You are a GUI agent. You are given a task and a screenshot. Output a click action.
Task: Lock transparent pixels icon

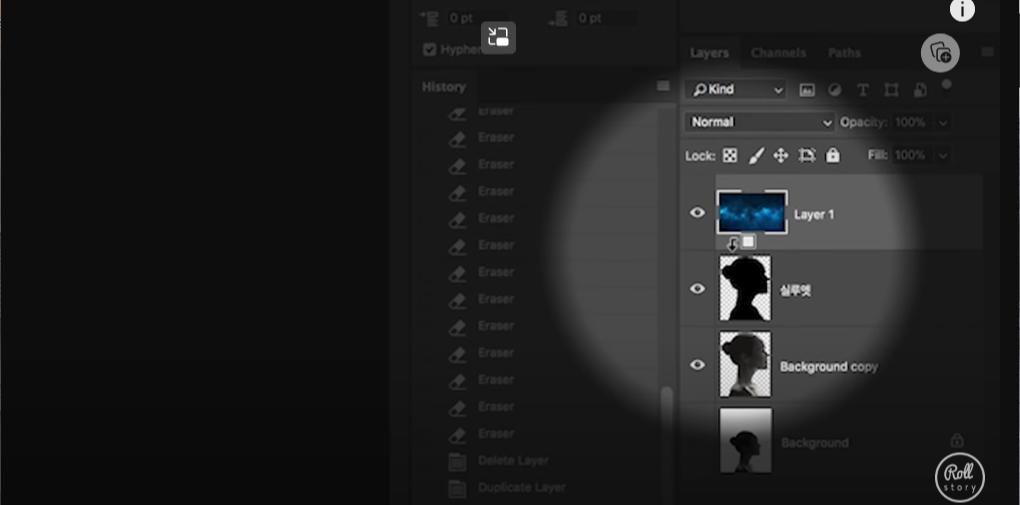tap(730, 156)
